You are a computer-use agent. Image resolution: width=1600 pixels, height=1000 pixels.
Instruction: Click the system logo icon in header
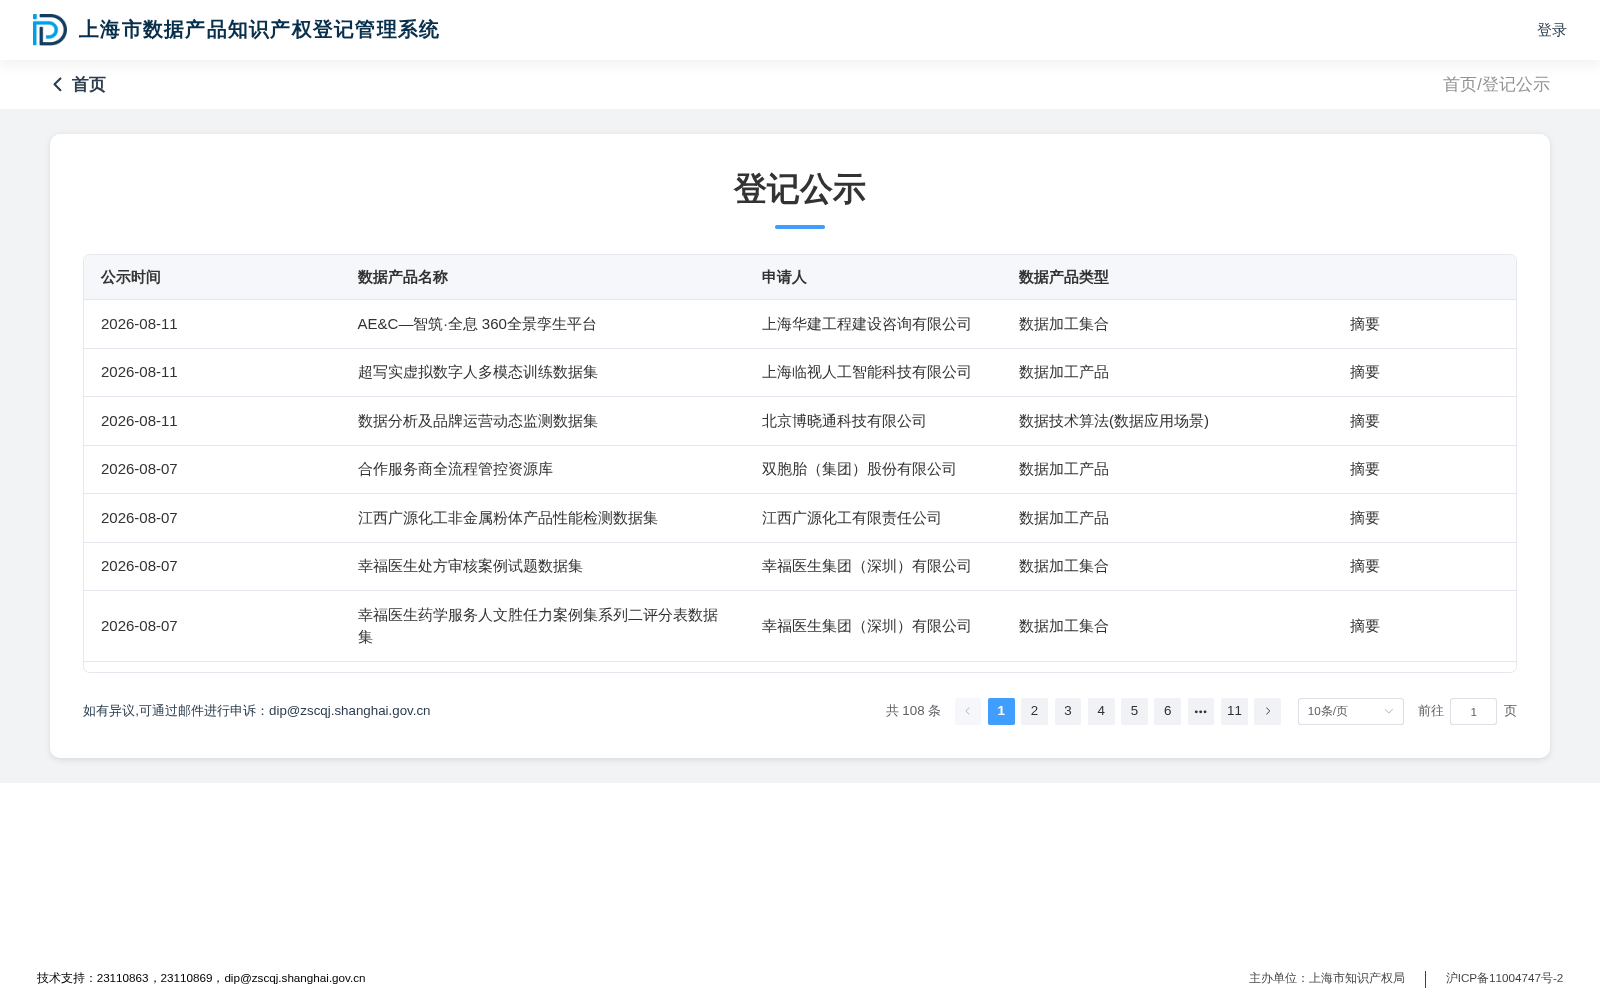[49, 30]
